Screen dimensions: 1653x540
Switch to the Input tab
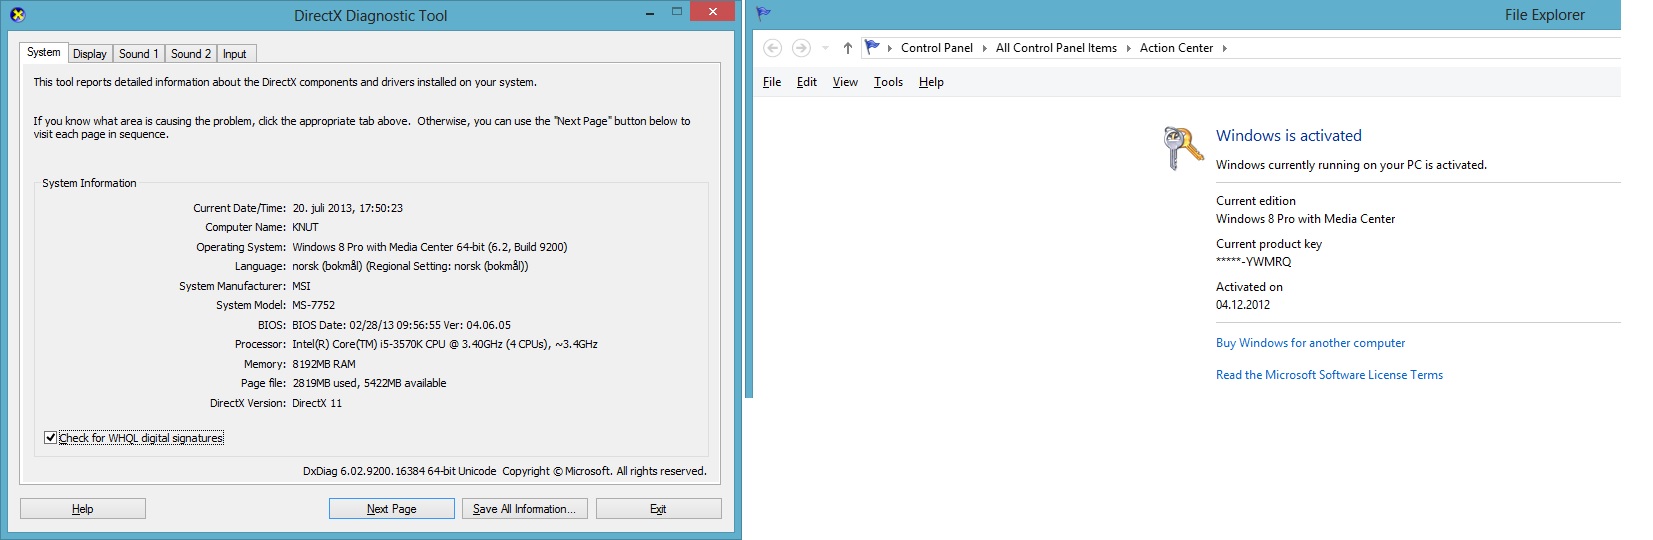235,54
